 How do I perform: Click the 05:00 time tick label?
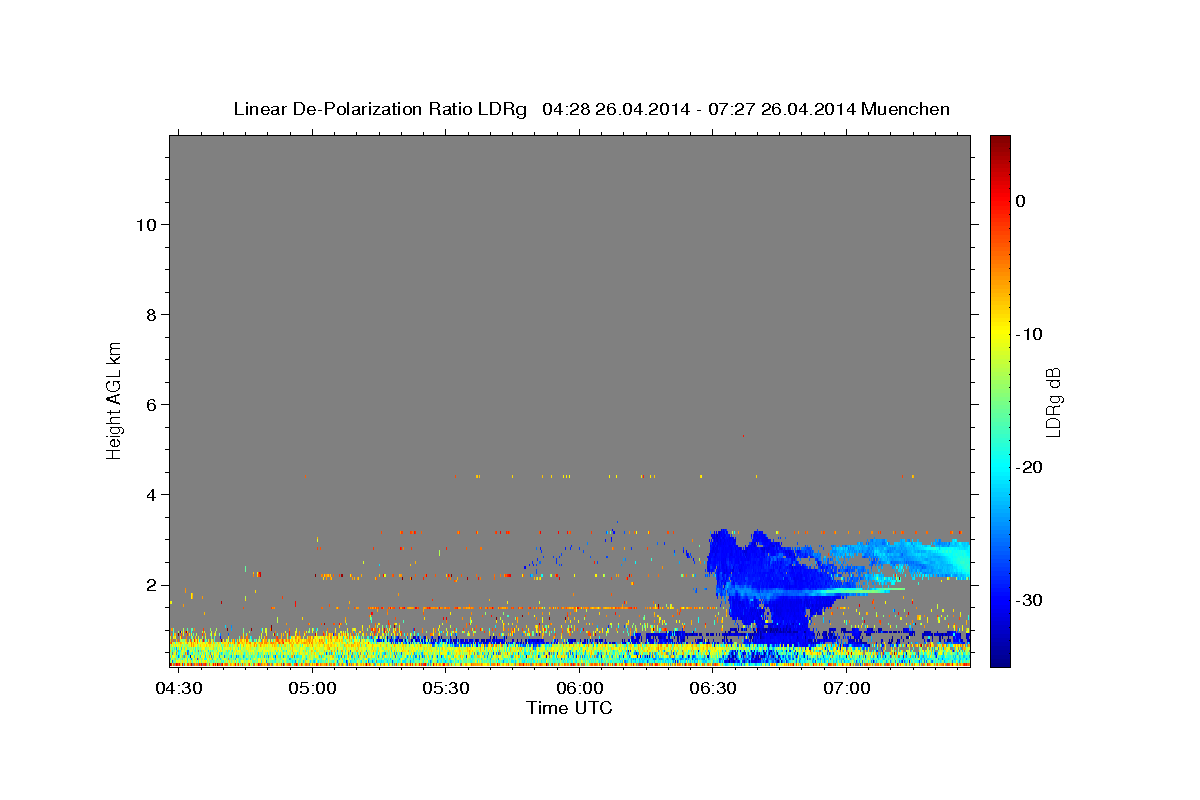tap(313, 689)
